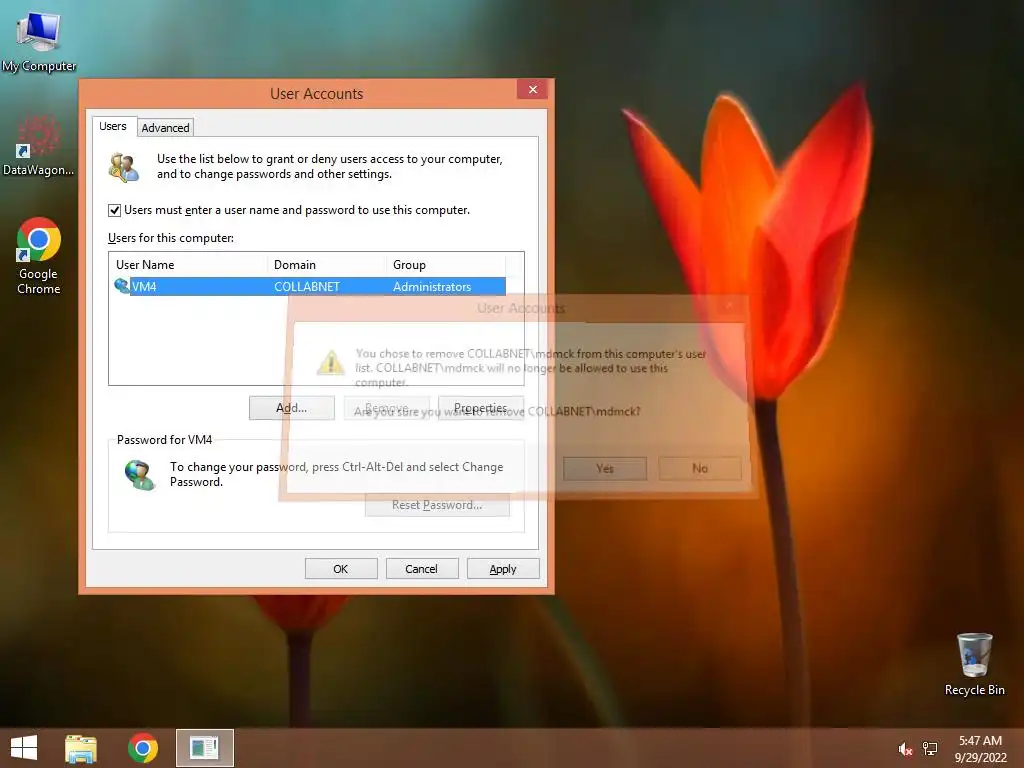Click OK in User Accounts
Viewport: 1024px width, 768px height.
click(341, 569)
